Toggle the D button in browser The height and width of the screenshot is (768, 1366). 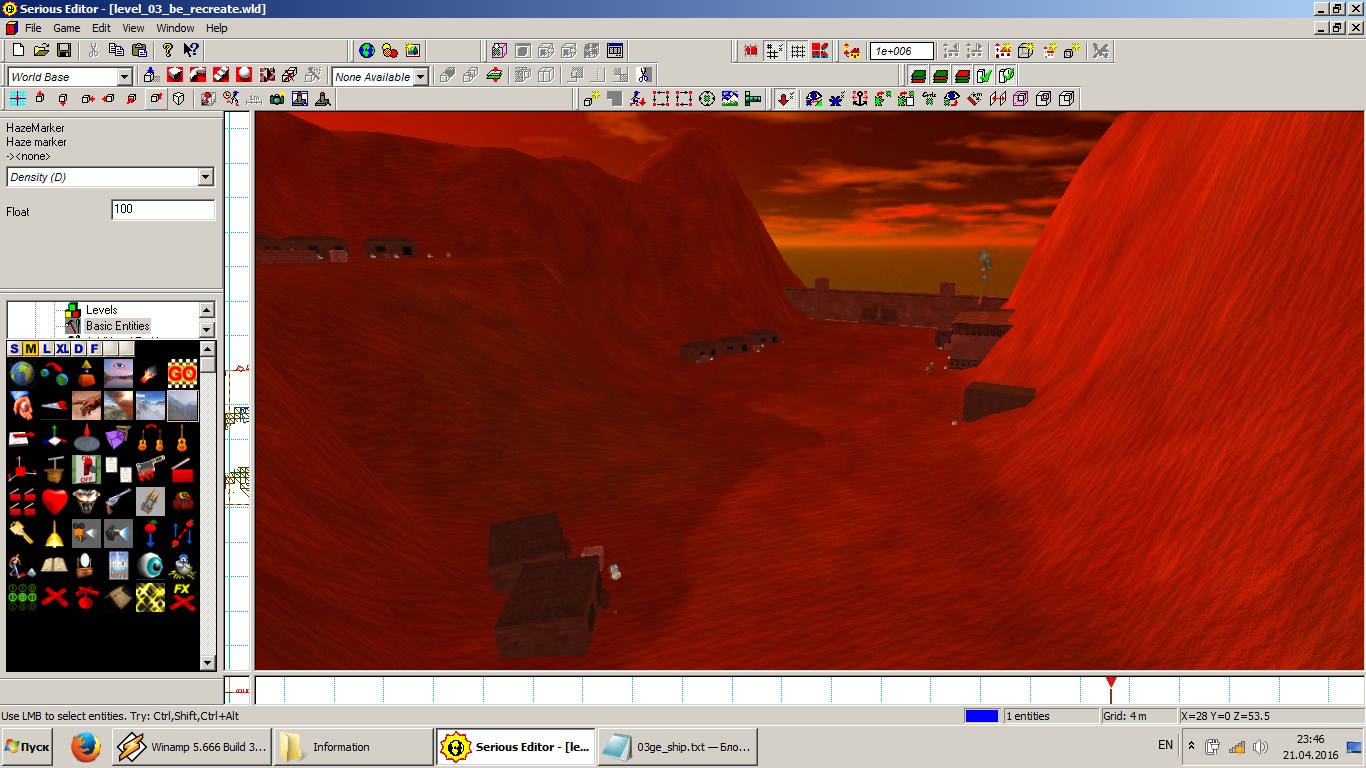click(x=78, y=348)
